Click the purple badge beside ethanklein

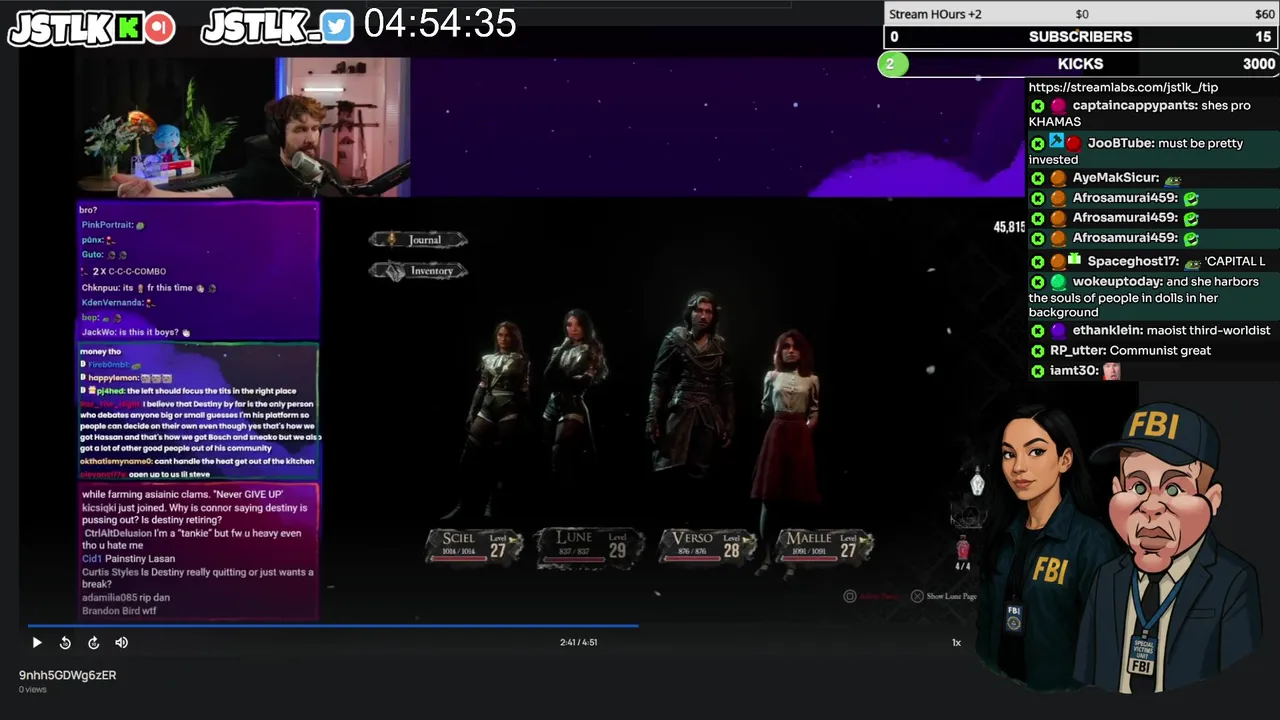[1058, 330]
